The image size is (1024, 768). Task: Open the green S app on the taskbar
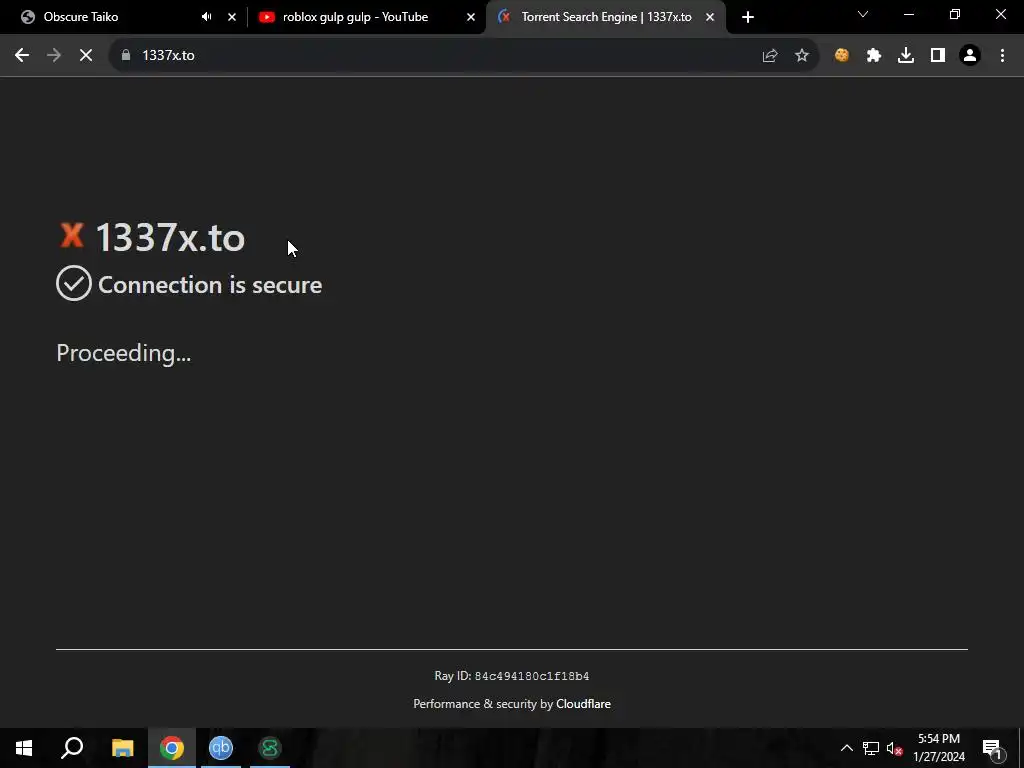(270, 748)
